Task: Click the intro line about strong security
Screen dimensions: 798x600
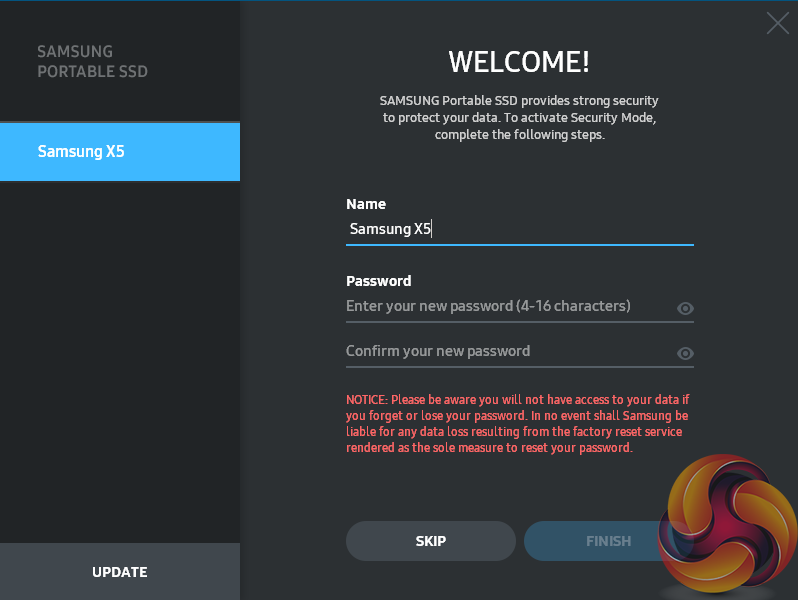Action: tap(519, 101)
